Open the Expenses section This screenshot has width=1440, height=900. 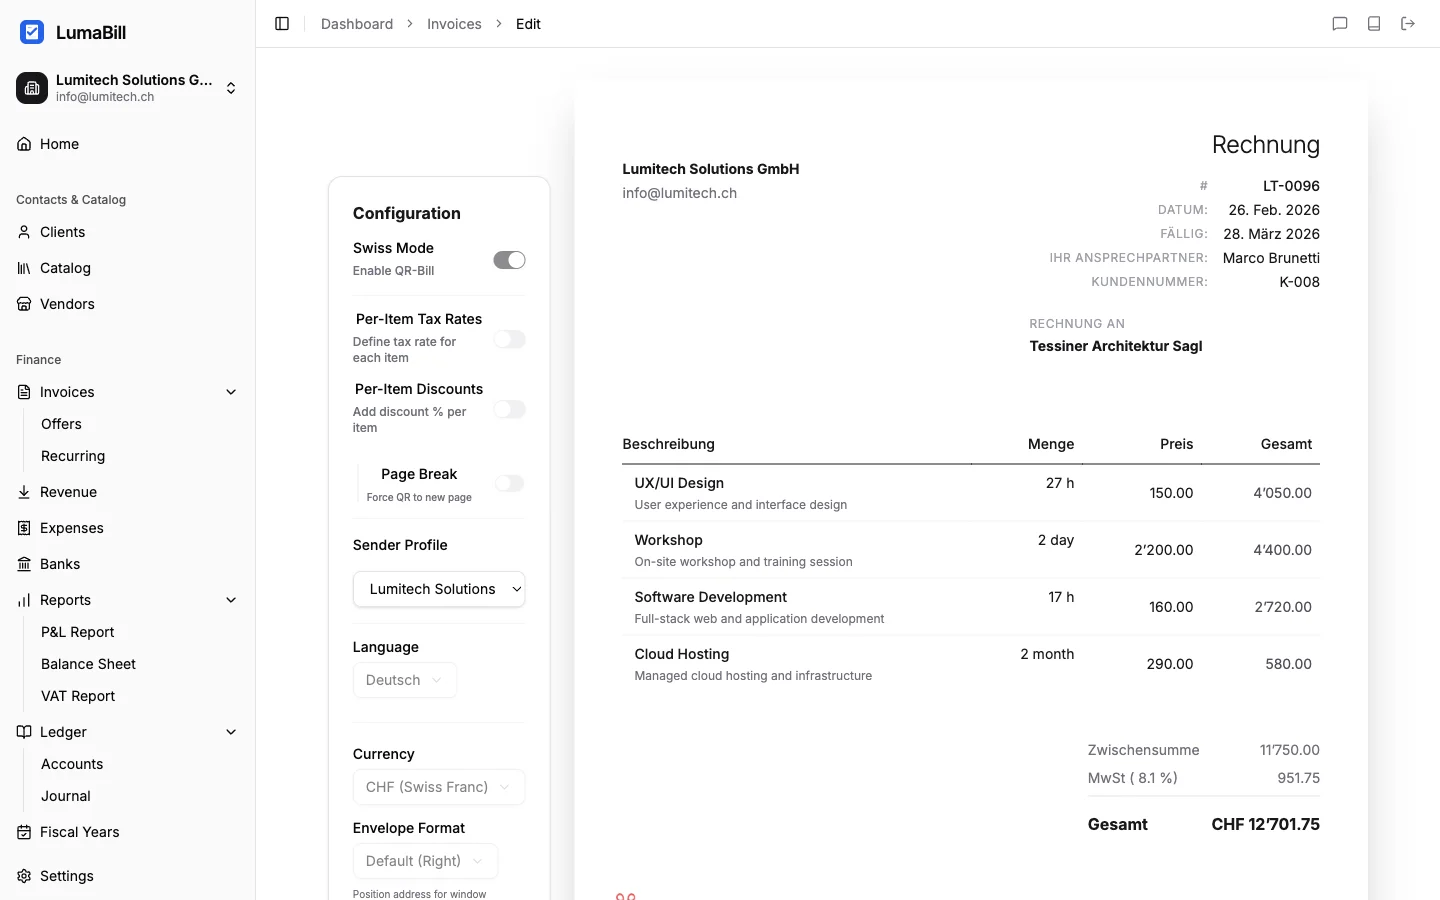click(x=72, y=528)
